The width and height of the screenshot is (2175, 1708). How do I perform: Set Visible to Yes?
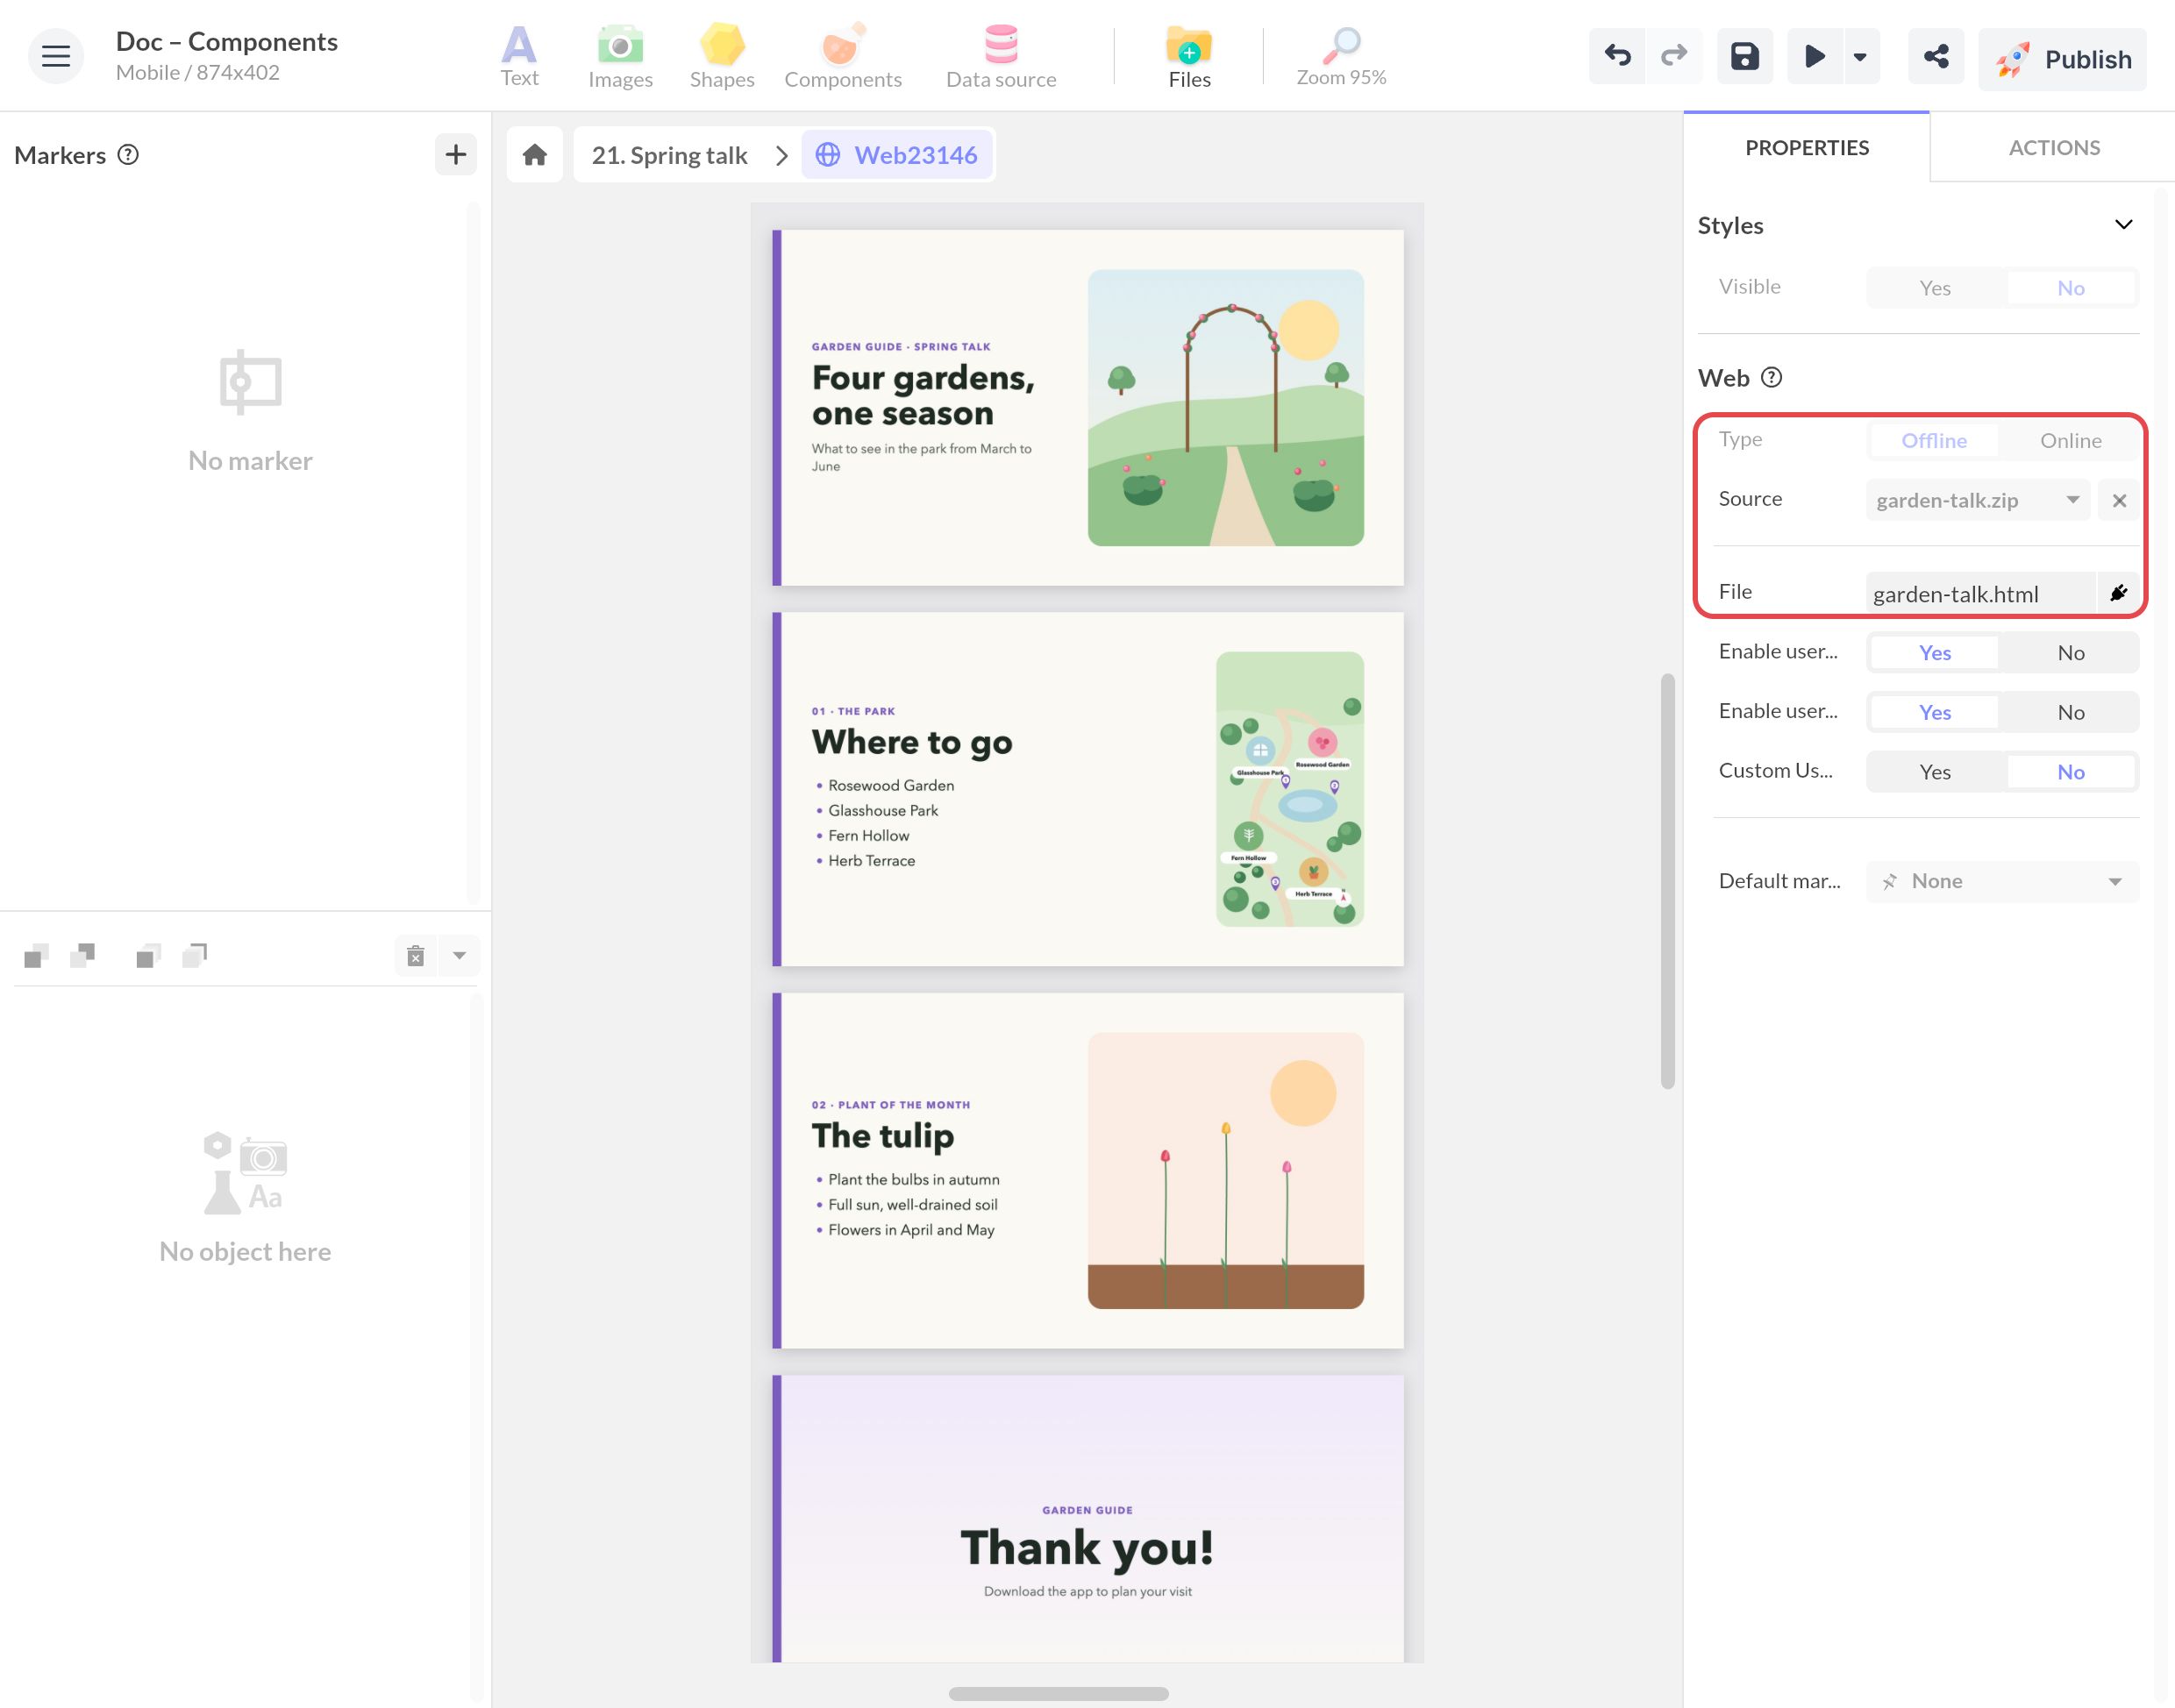tap(1935, 288)
